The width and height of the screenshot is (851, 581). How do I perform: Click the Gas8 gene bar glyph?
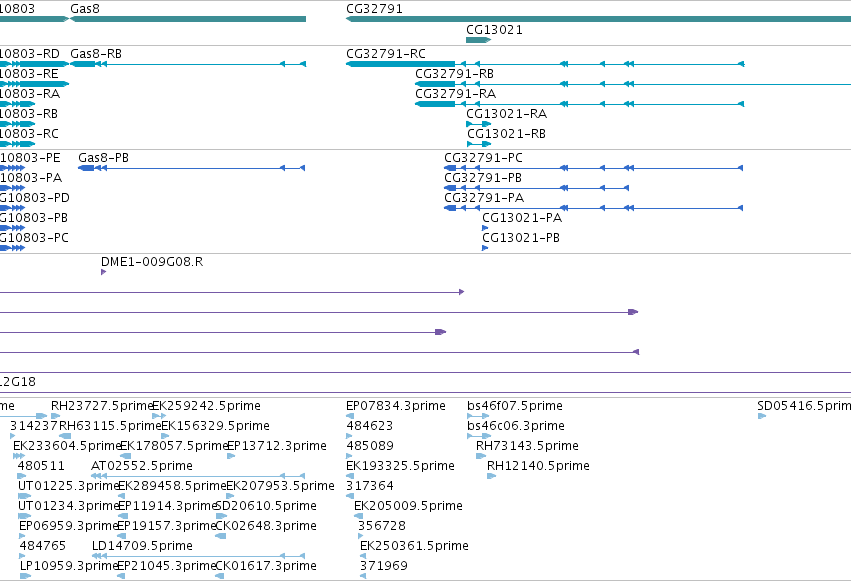point(188,19)
